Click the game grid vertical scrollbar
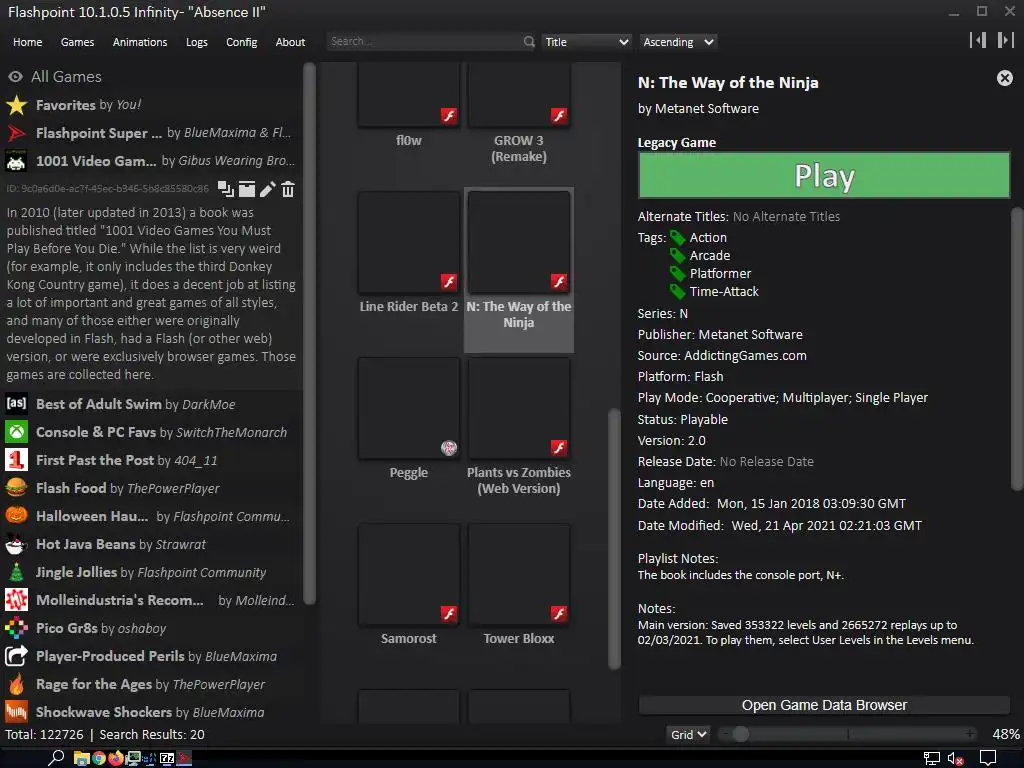The width and height of the screenshot is (1024, 768). tap(614, 539)
